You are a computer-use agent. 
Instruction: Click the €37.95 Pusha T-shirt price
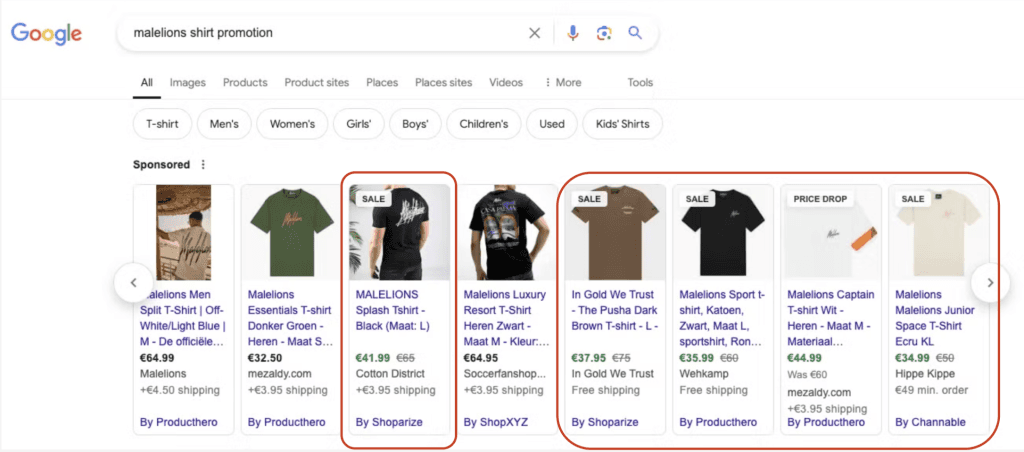pos(588,358)
